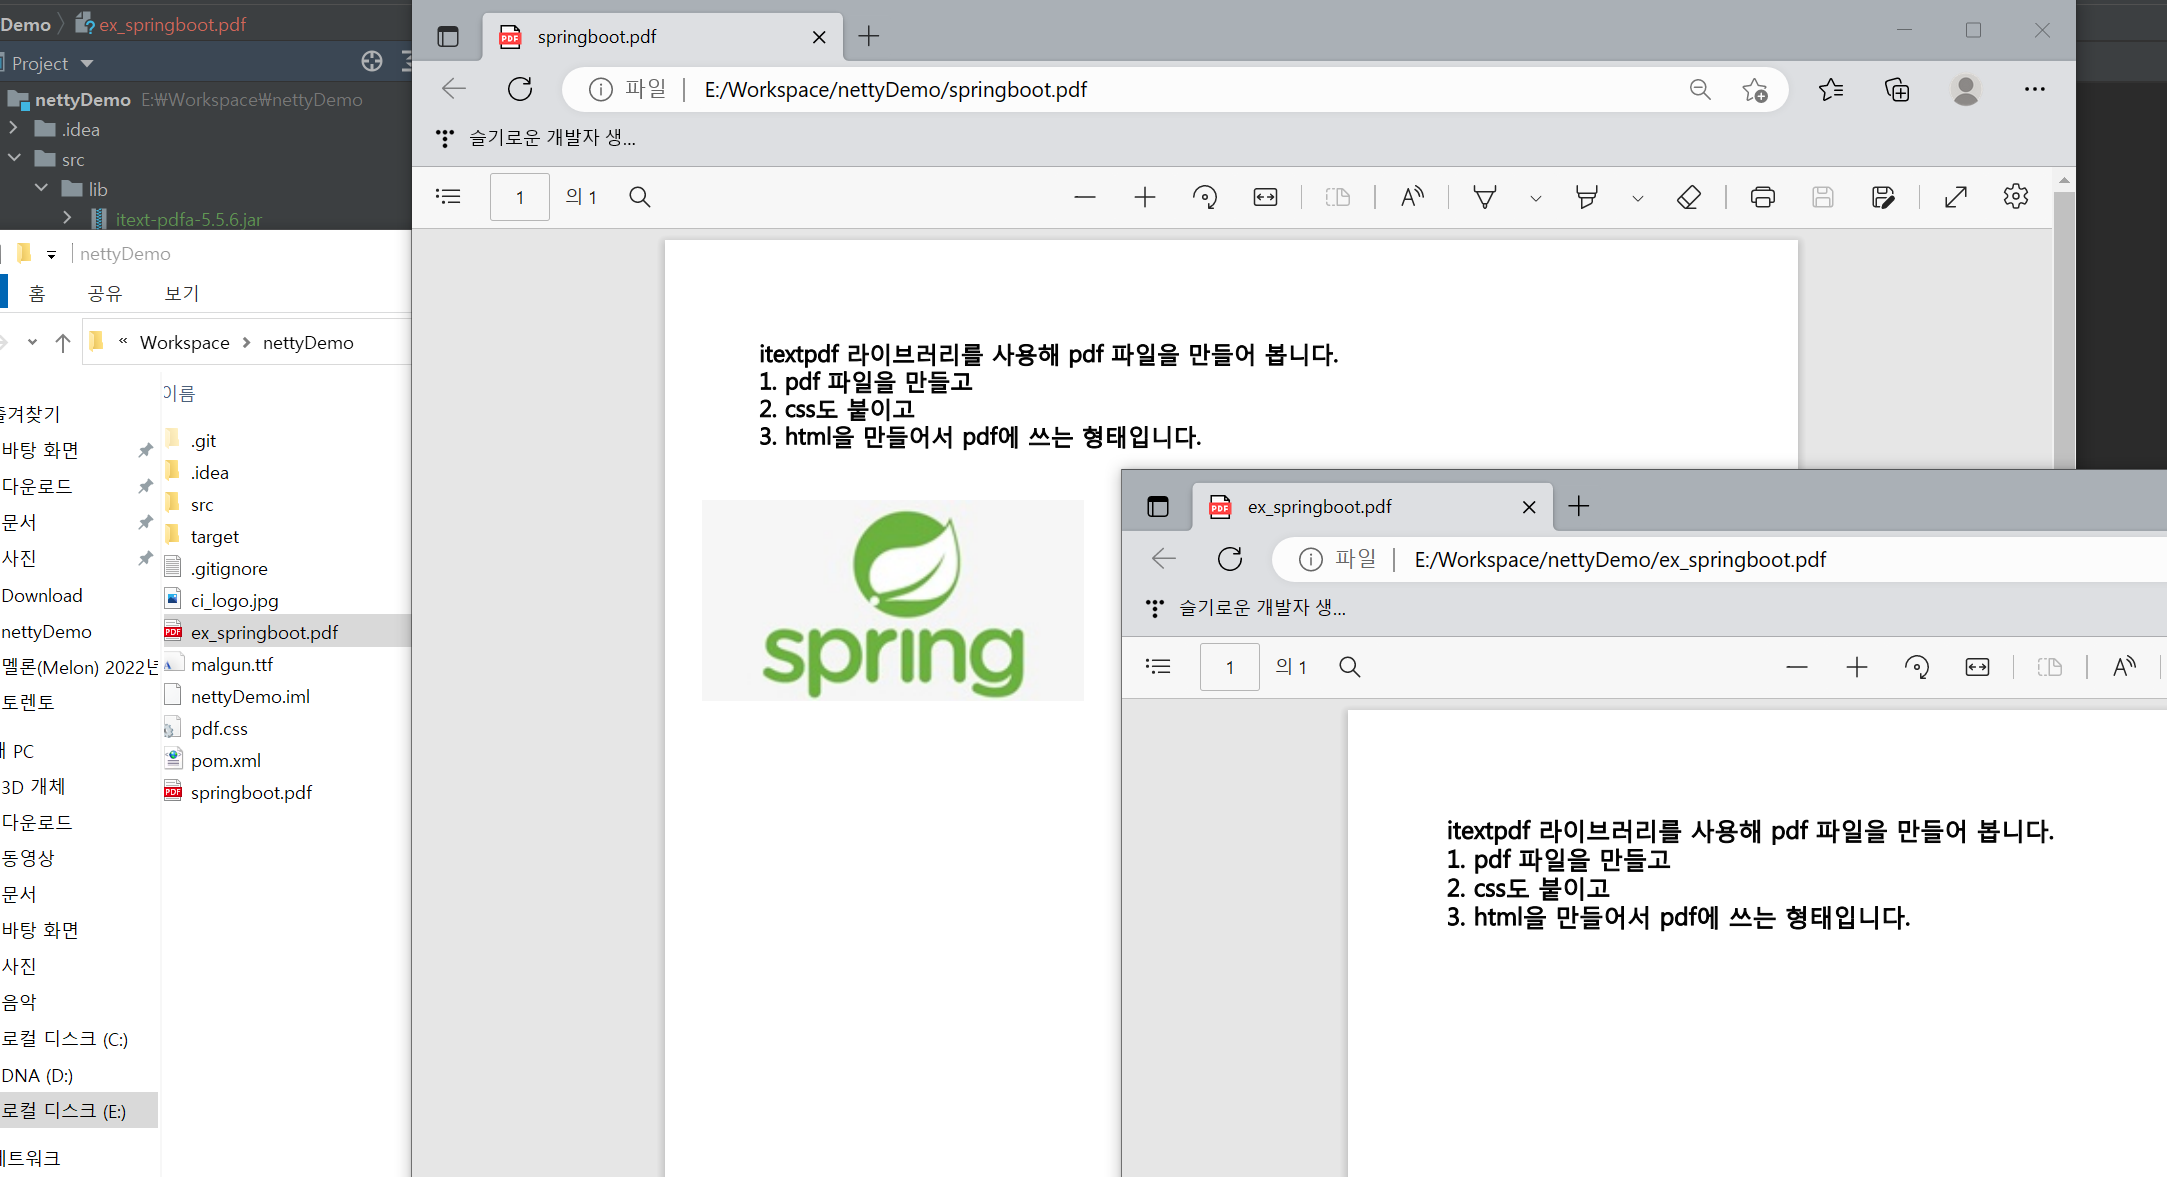
Task: Click the Save As icon in the PDF toolbar
Action: point(1883,197)
